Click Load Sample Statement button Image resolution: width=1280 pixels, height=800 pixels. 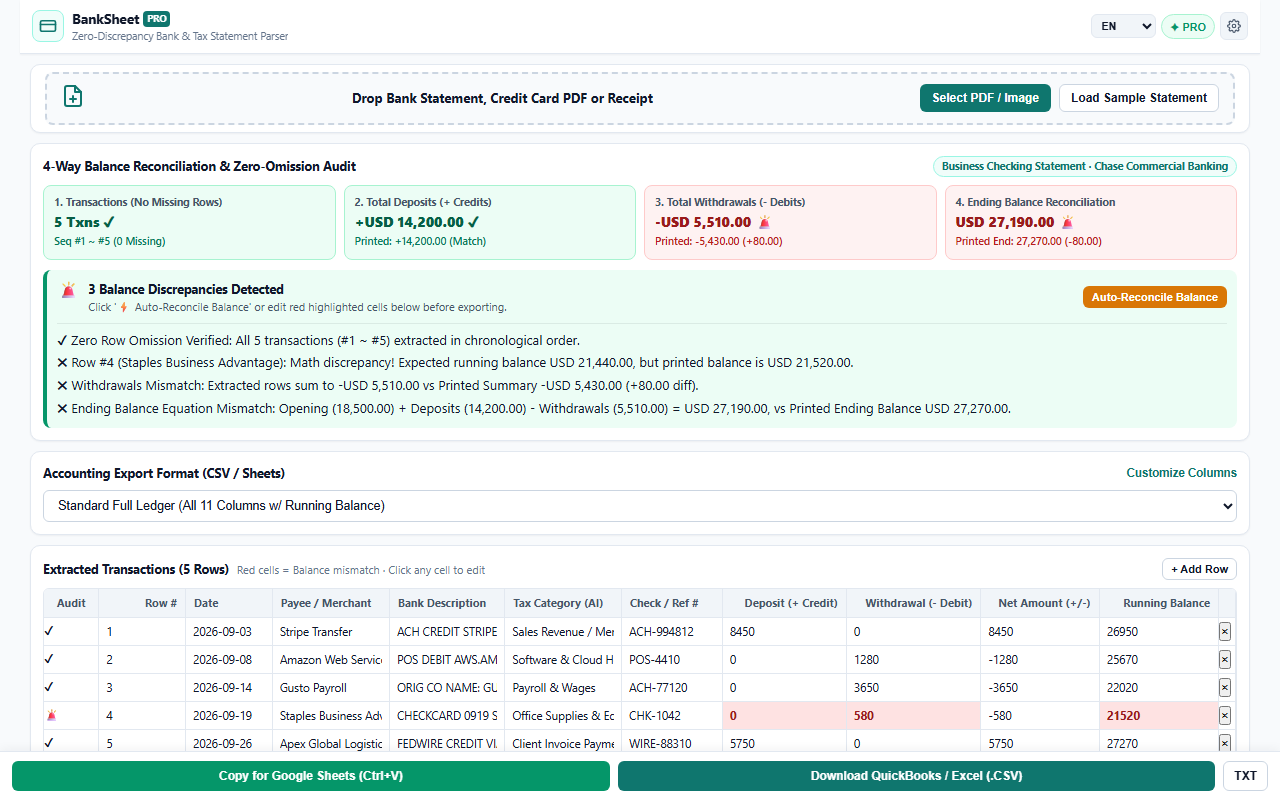coord(1139,98)
